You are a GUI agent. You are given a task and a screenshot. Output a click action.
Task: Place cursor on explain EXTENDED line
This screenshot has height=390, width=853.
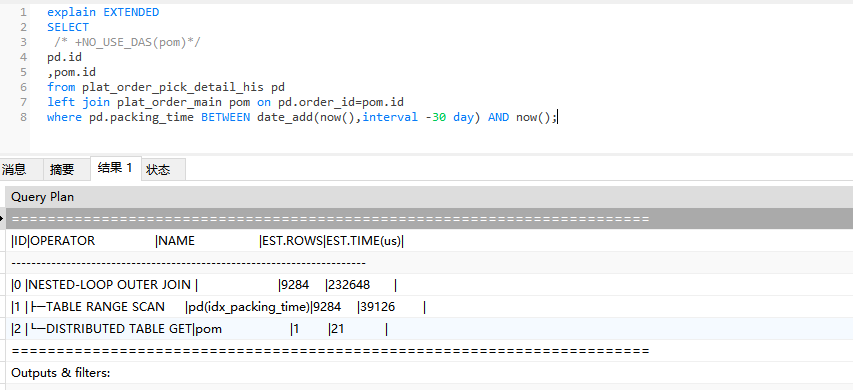pos(103,12)
